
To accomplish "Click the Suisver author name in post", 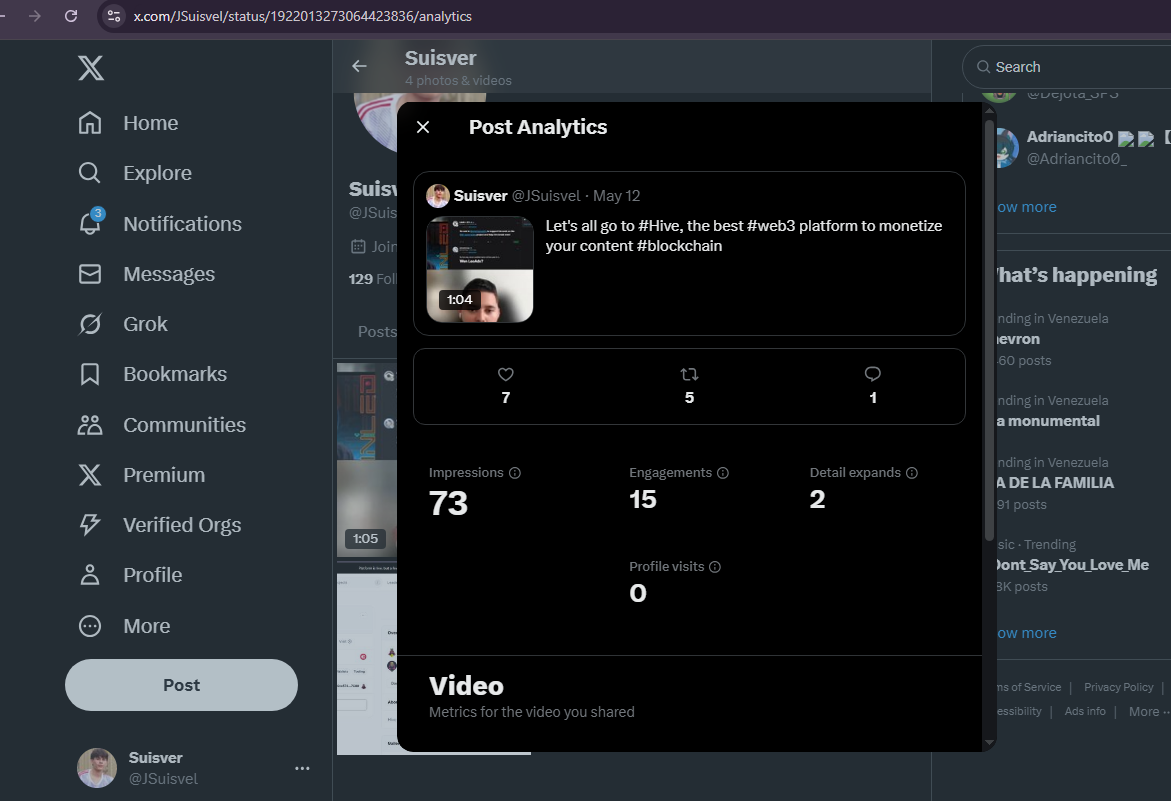I will tap(480, 196).
